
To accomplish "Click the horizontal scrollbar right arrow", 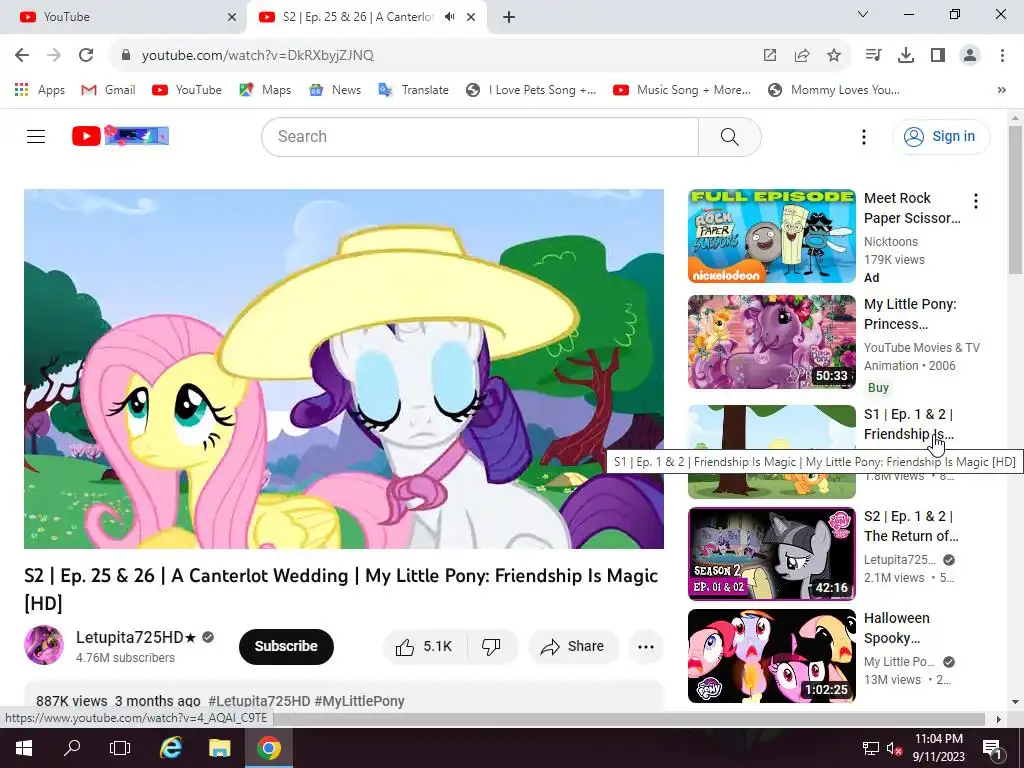I will tap(998, 719).
